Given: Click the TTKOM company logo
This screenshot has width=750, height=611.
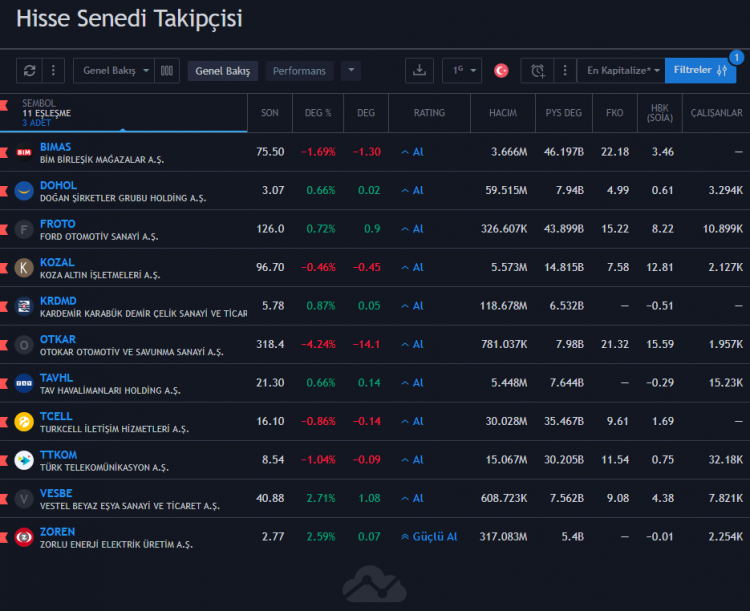Looking at the screenshot, I should [24, 460].
